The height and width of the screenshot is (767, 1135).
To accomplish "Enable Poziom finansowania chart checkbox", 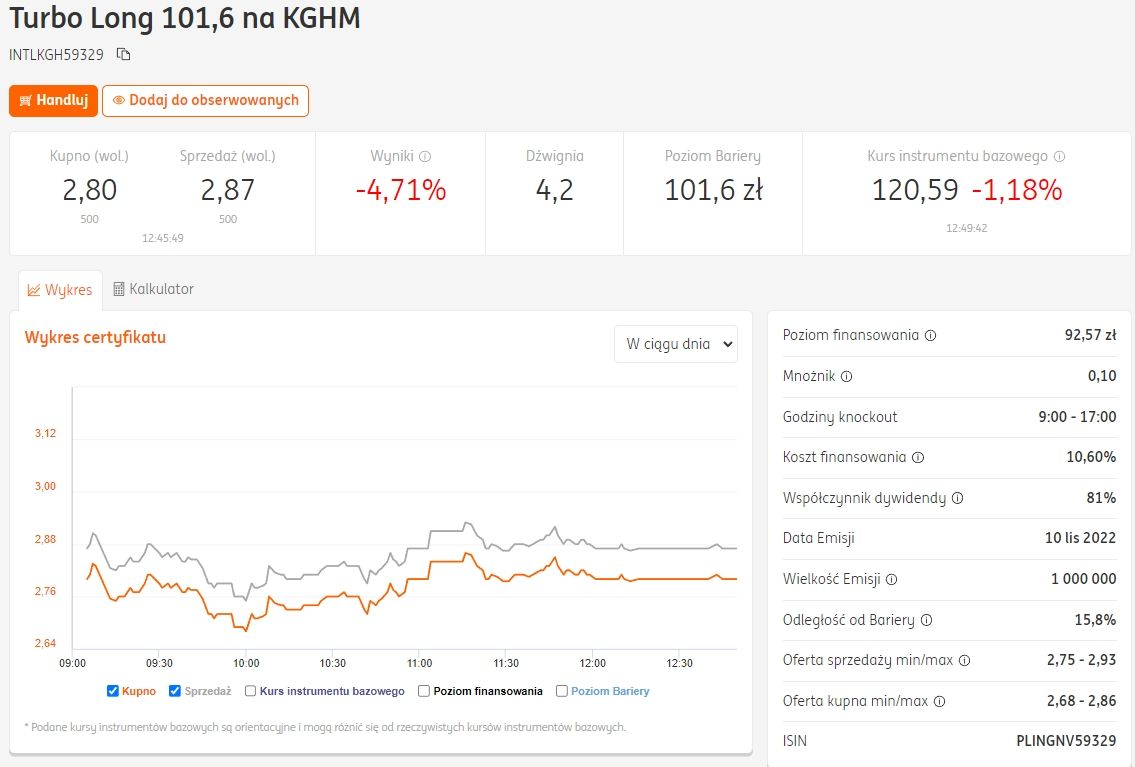I will [424, 691].
